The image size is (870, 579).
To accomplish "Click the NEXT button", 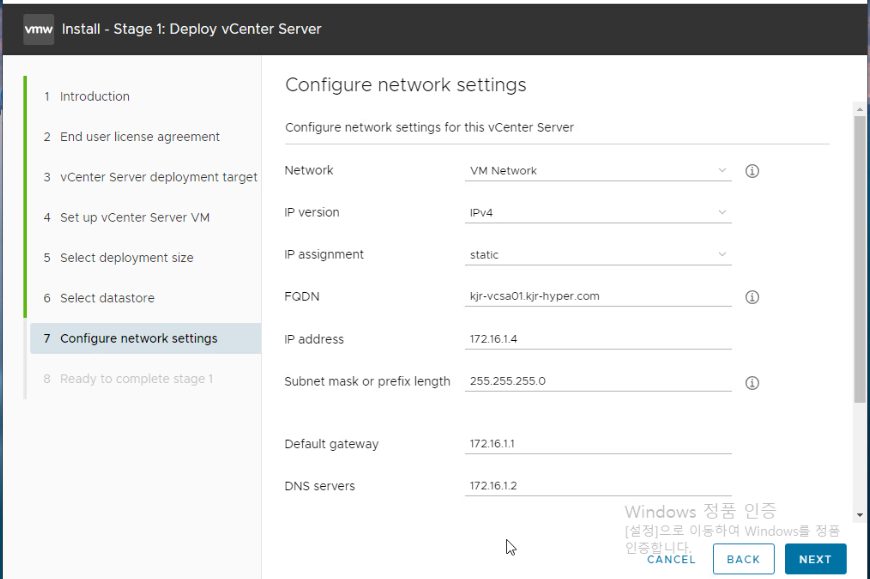I will pyautogui.click(x=815, y=559).
